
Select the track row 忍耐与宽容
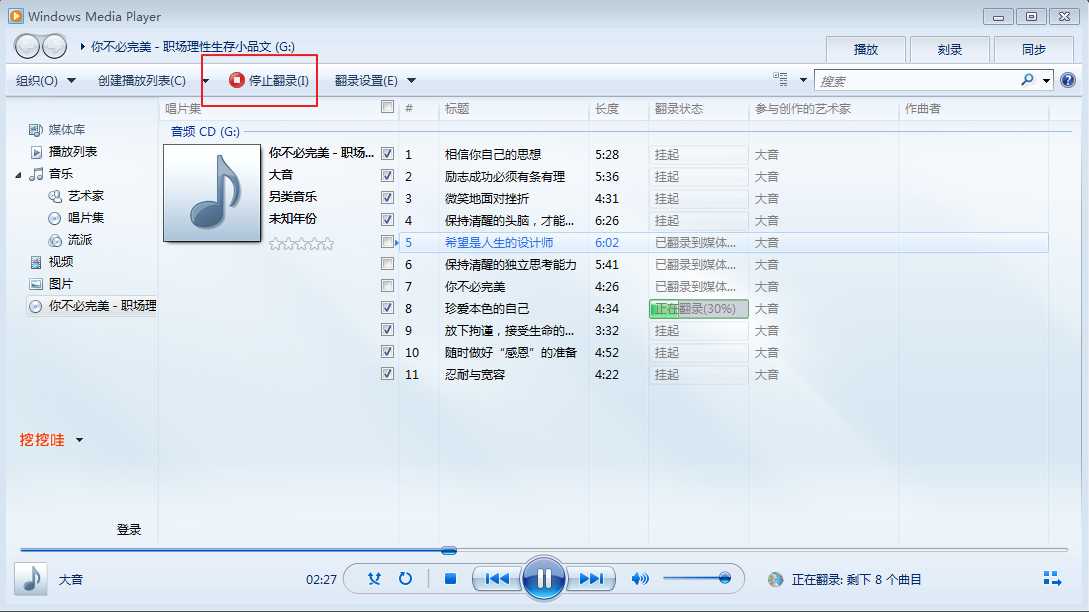[x=722, y=374]
